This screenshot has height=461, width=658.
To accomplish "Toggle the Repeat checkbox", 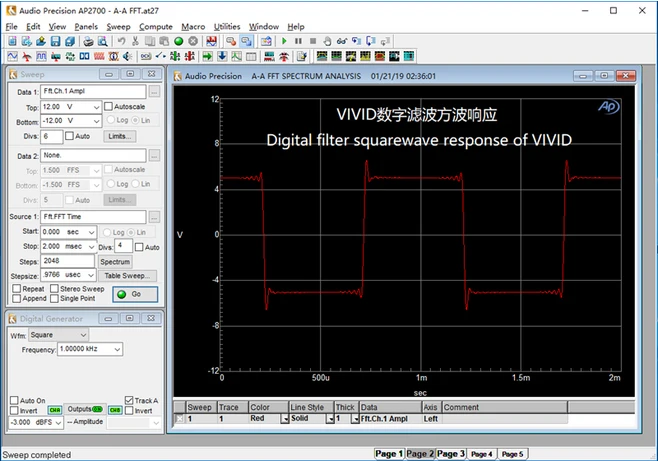I will point(17,289).
